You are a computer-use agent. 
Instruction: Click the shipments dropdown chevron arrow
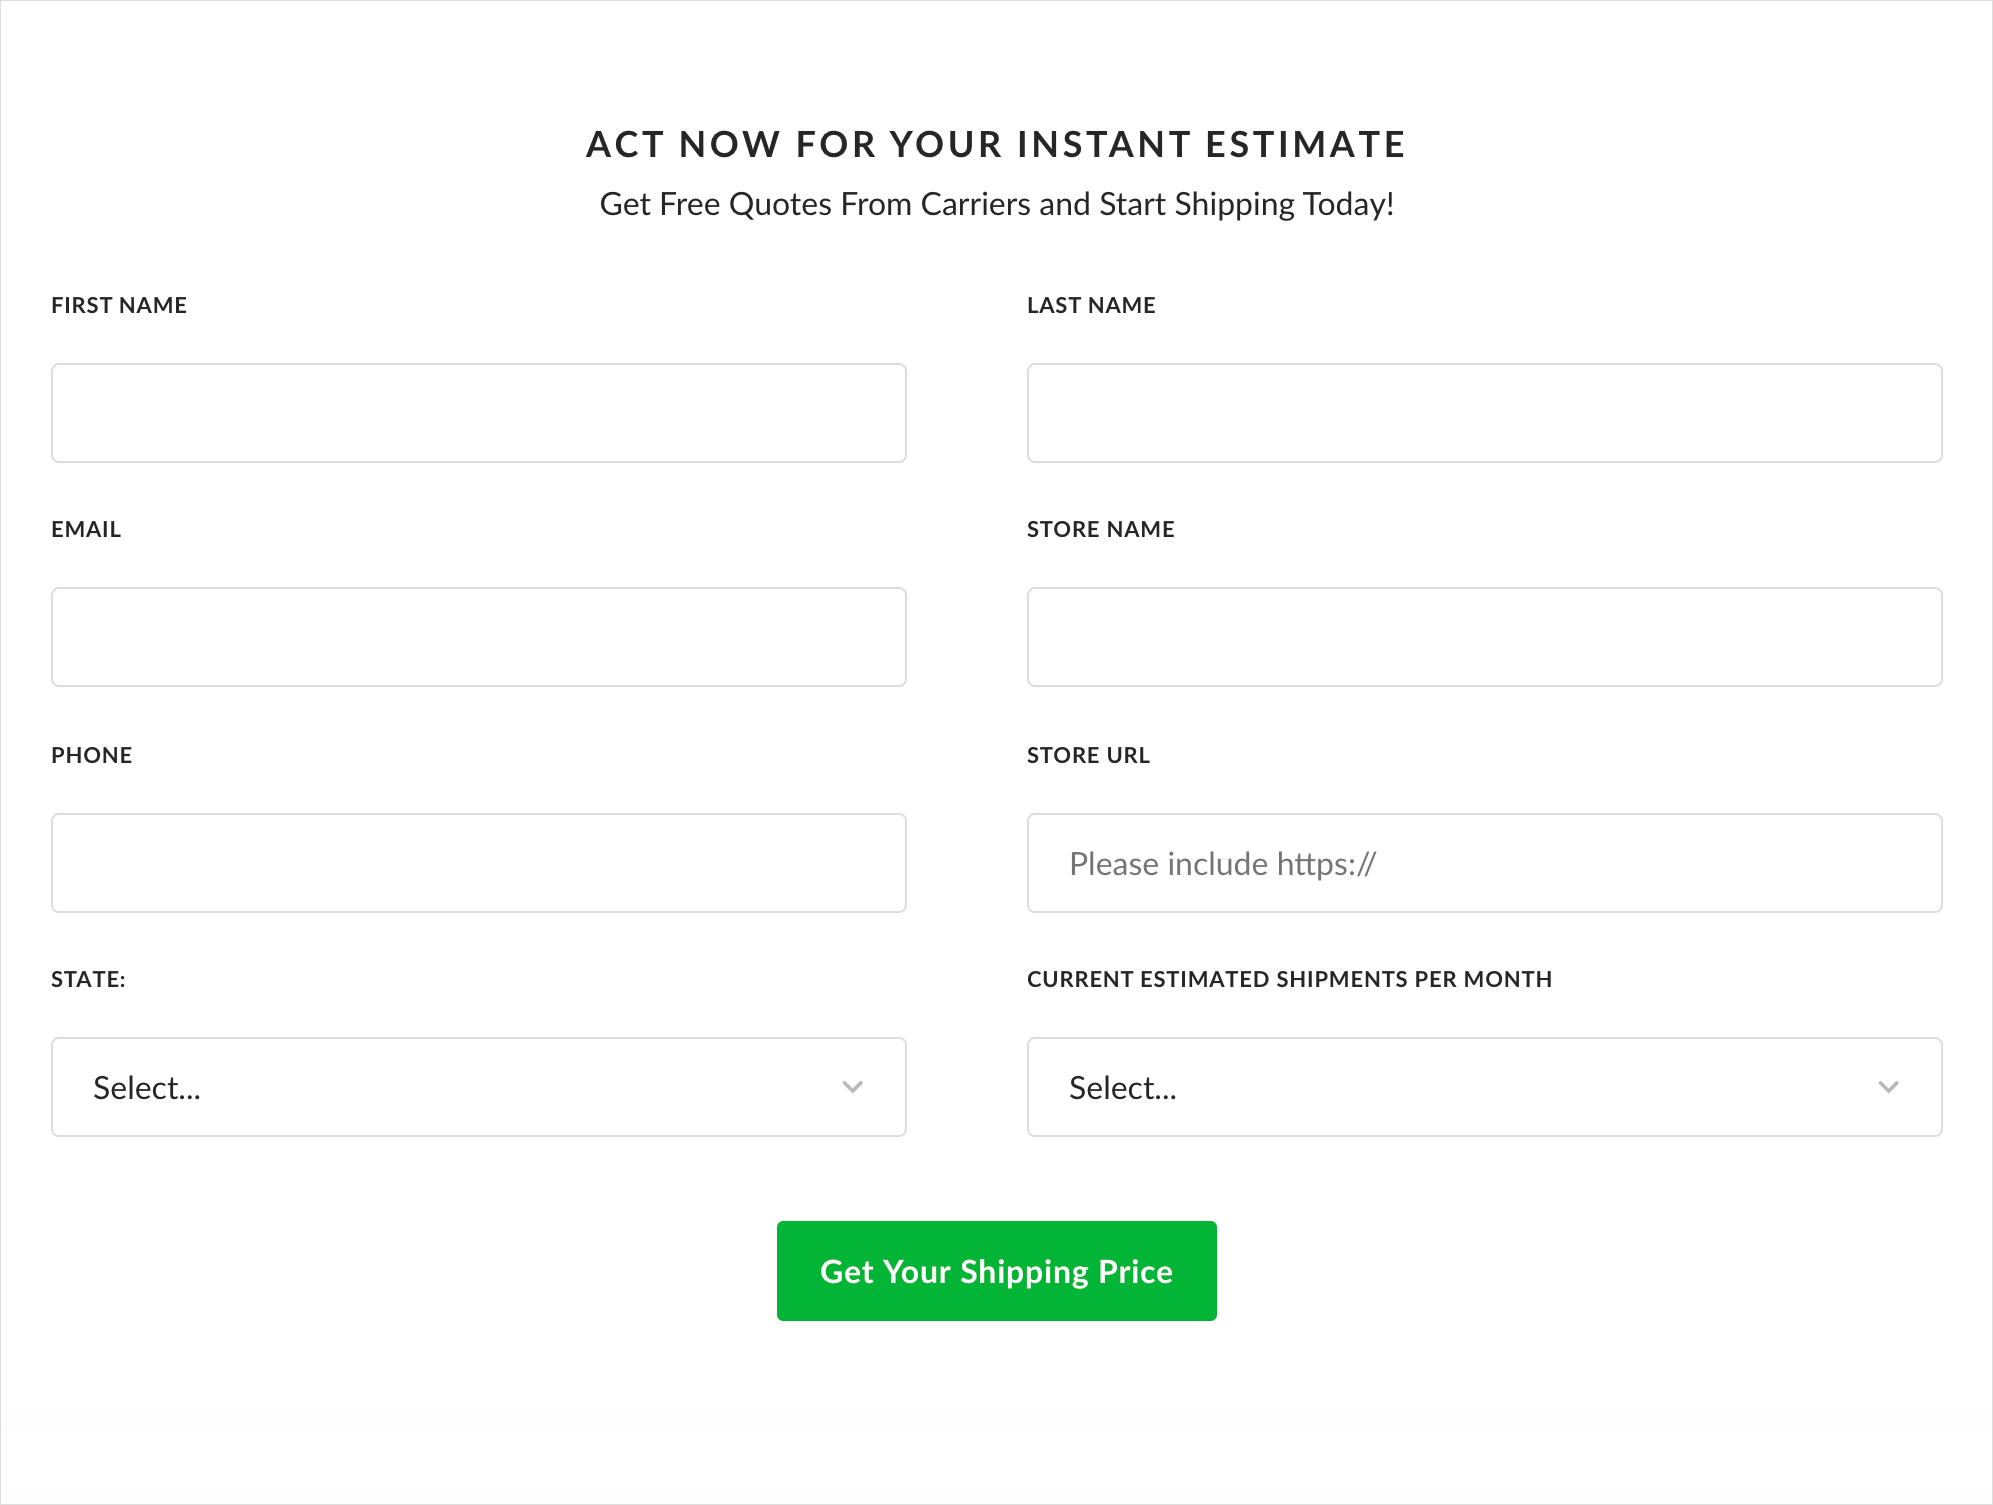click(x=1888, y=1087)
